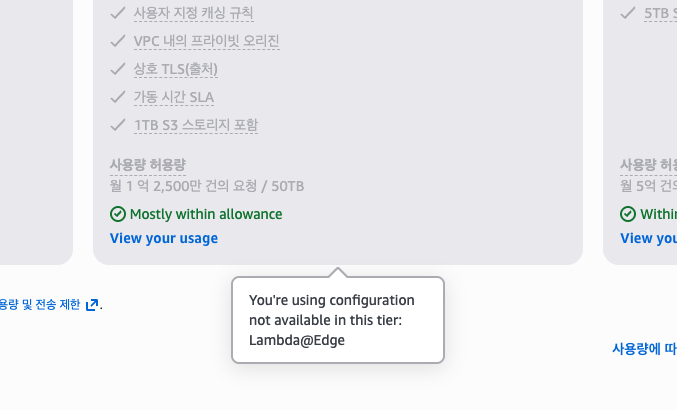
Task: Click the checkmark beside 가동 시간 SLA
Action: (x=118, y=97)
